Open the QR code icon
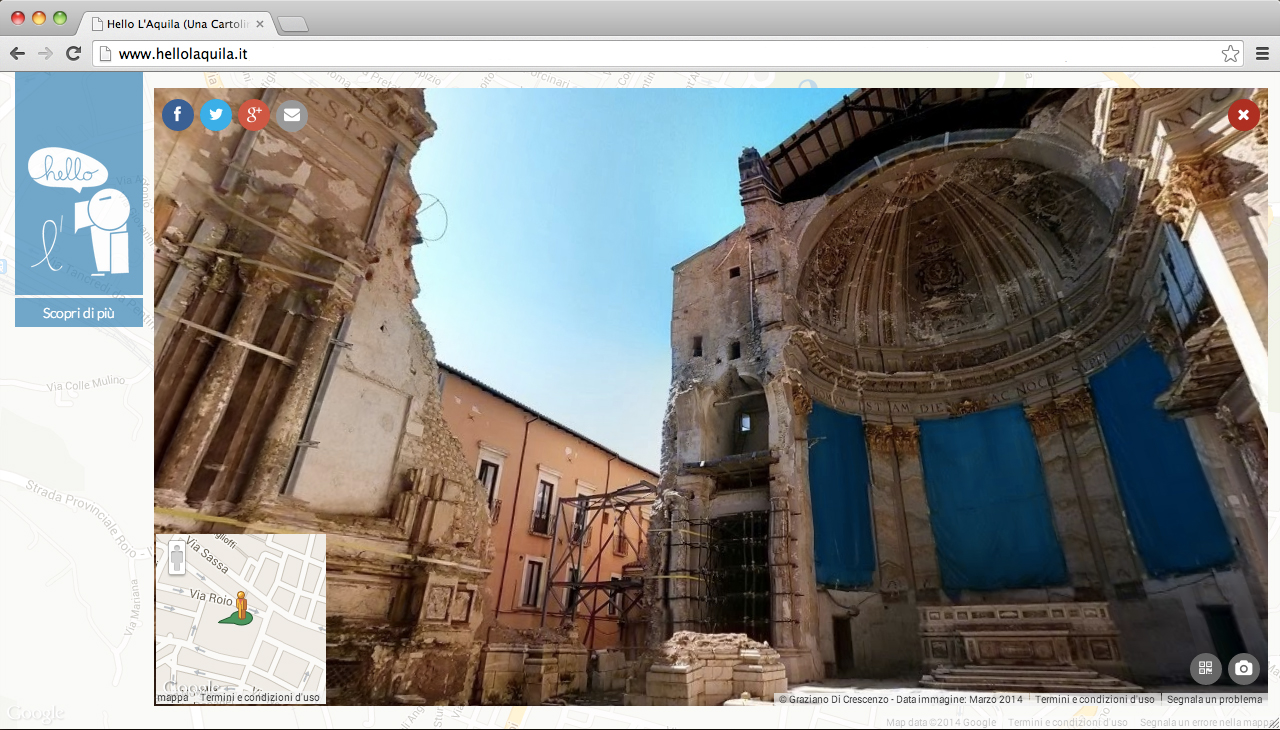1280x730 pixels. click(1205, 668)
